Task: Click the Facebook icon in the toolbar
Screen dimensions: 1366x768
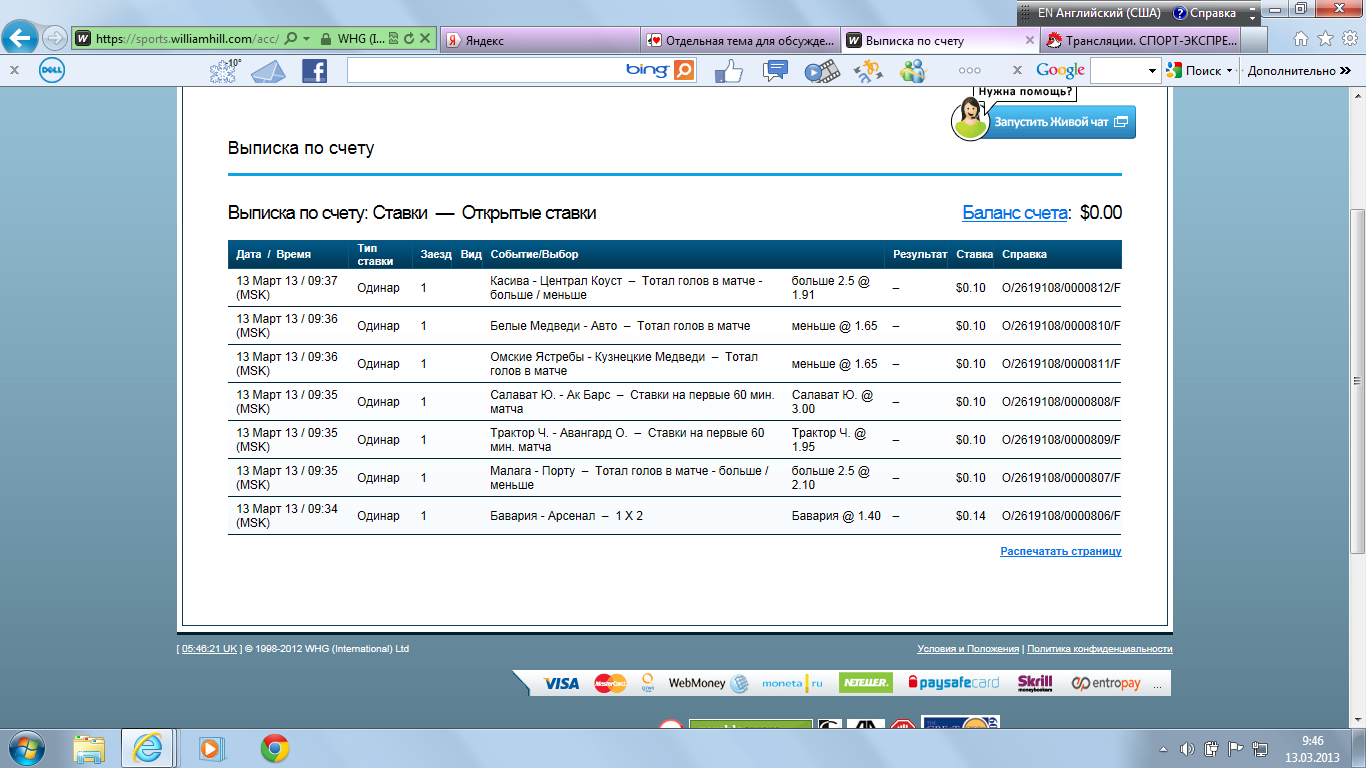Action: 314,70
